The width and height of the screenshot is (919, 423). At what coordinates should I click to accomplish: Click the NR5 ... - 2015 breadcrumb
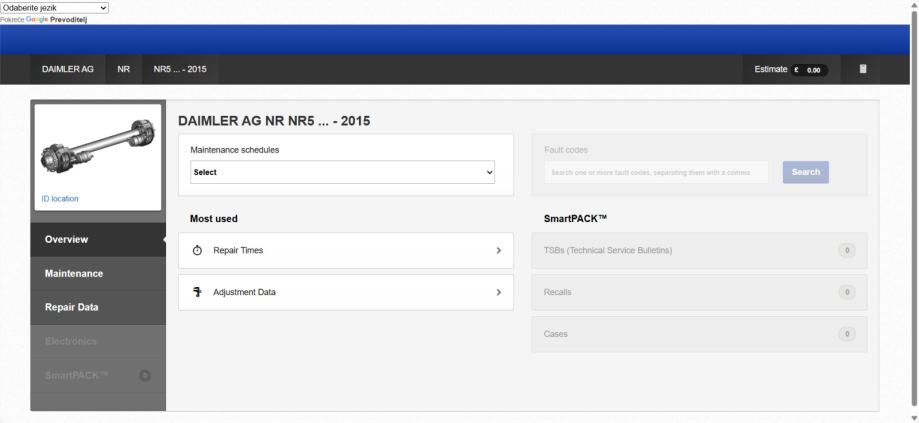(x=180, y=69)
